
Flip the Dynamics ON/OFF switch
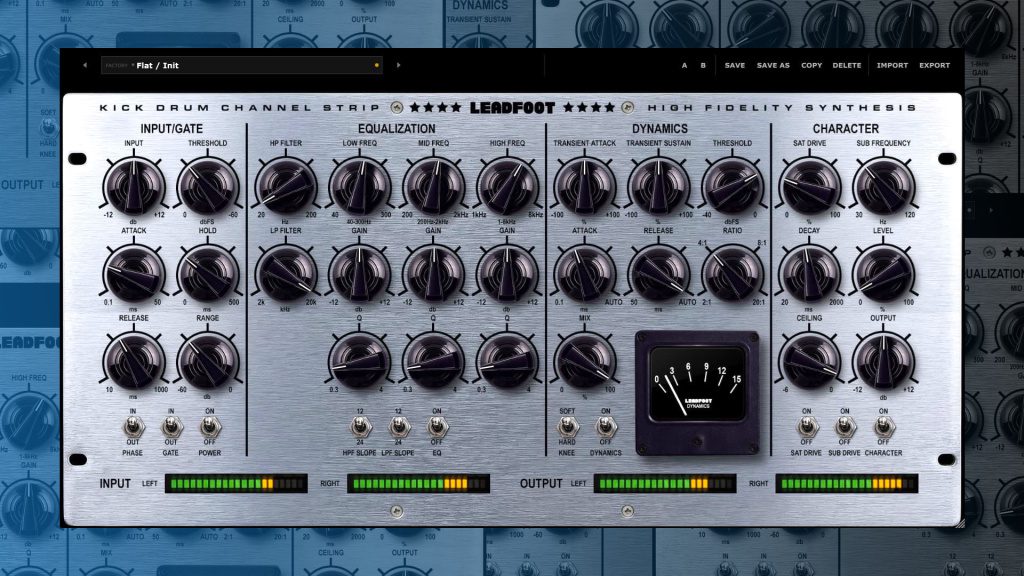pos(606,427)
